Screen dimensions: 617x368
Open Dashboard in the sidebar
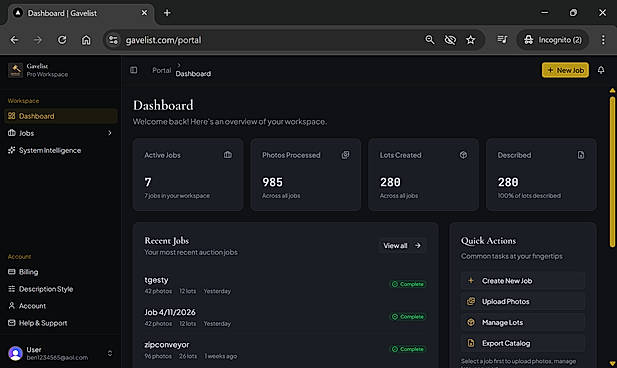click(x=61, y=116)
